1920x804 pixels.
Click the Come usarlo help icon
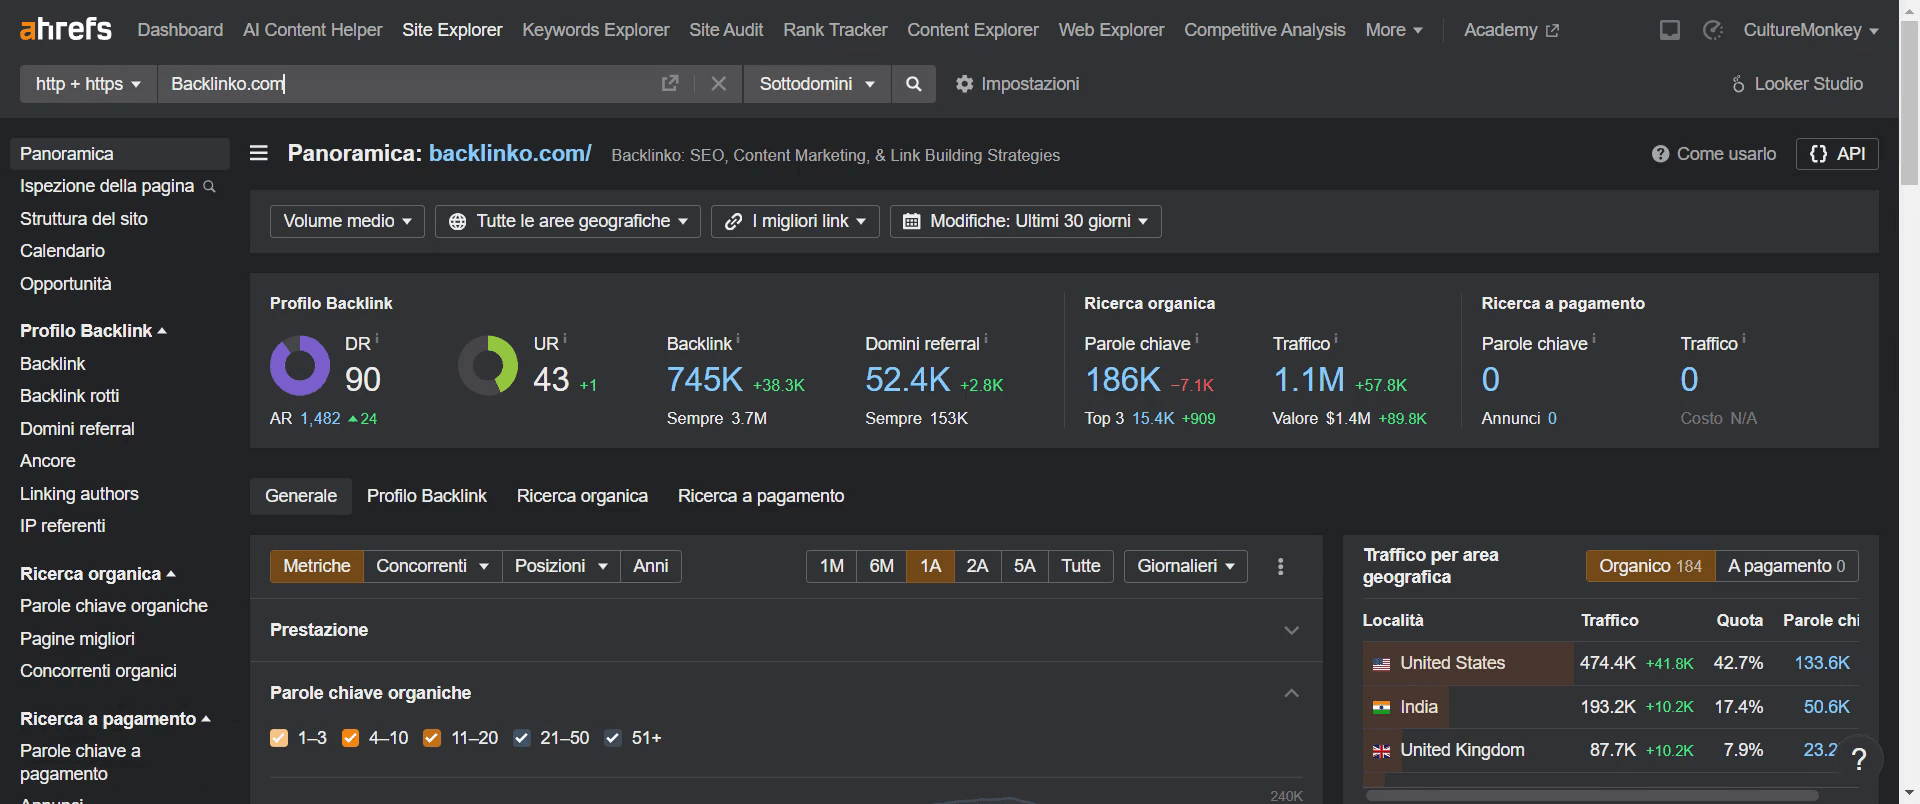[1660, 154]
